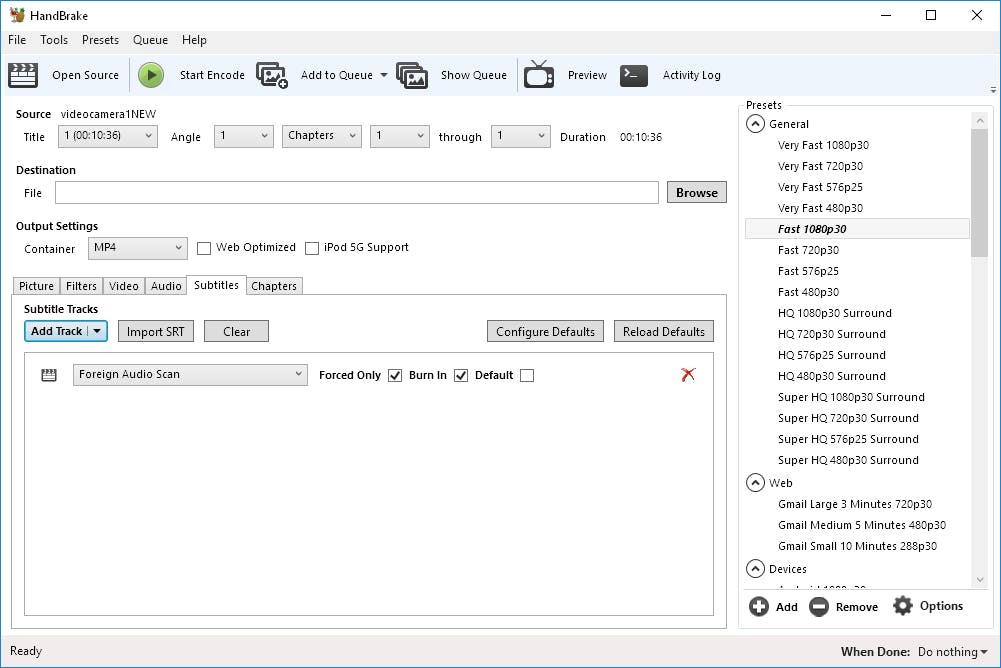The width and height of the screenshot is (1001, 668).
Task: Click the Add Track button
Action: [57, 331]
